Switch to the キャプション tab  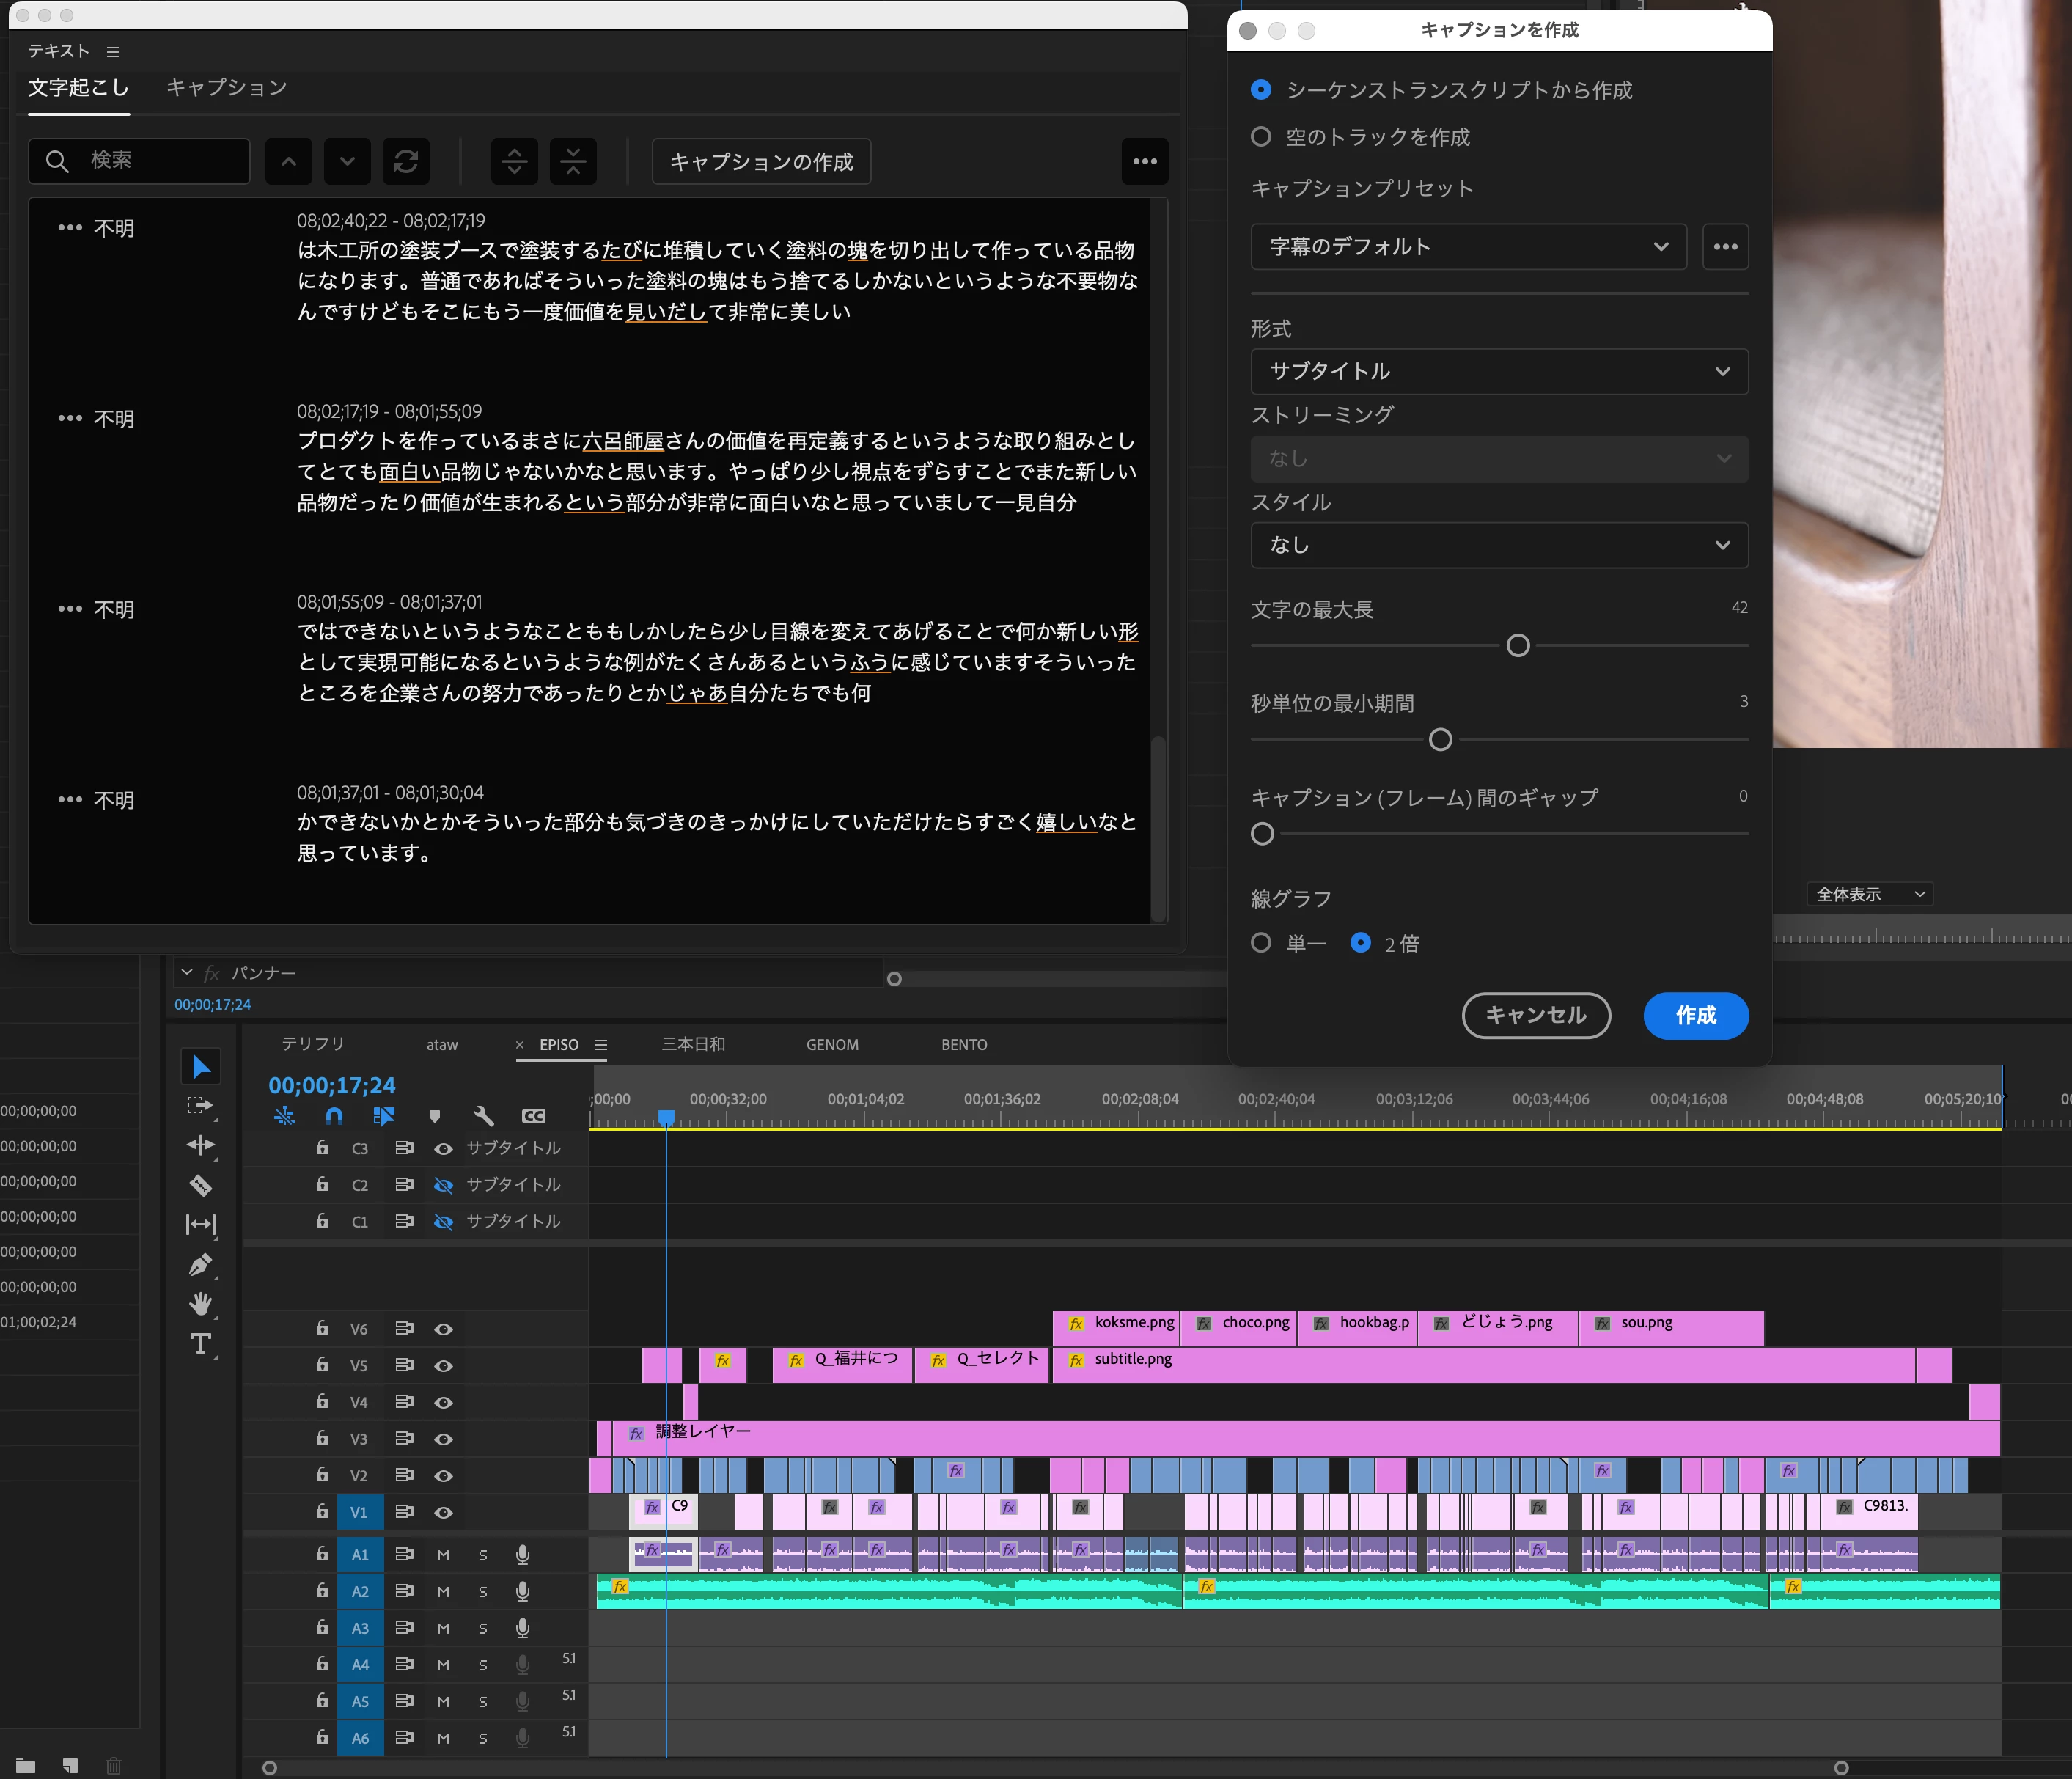[226, 88]
